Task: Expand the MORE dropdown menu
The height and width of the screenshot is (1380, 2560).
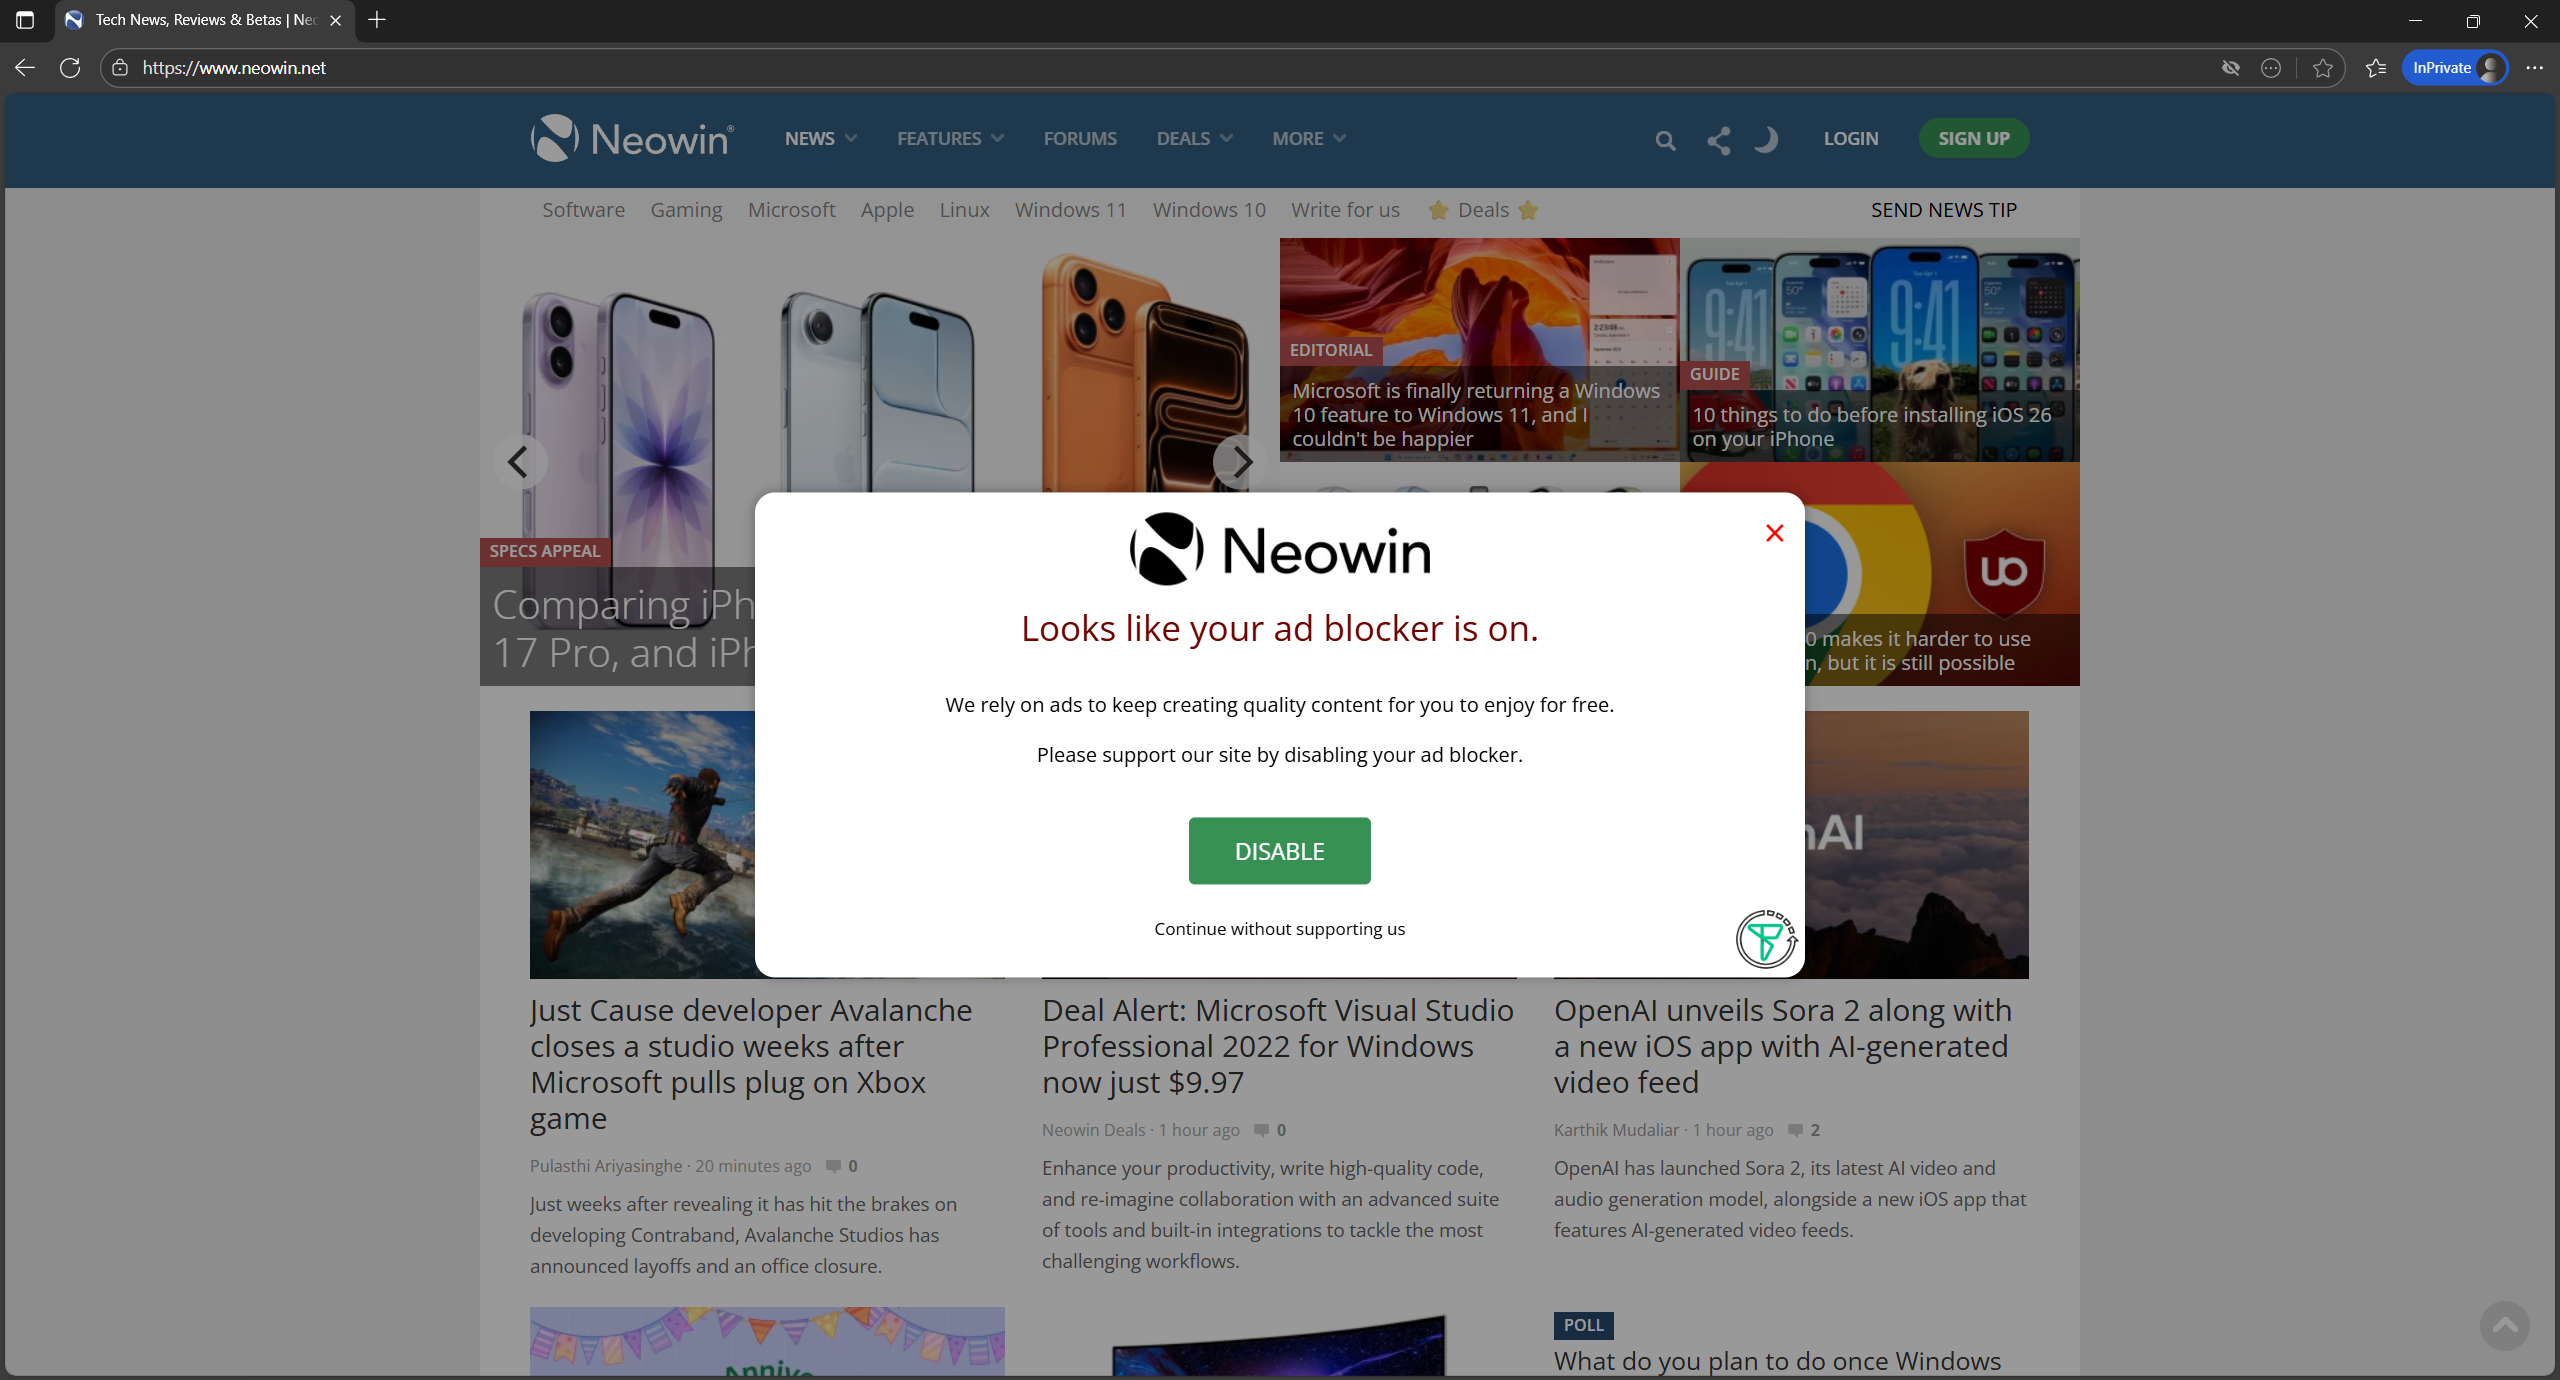Action: [x=1308, y=139]
